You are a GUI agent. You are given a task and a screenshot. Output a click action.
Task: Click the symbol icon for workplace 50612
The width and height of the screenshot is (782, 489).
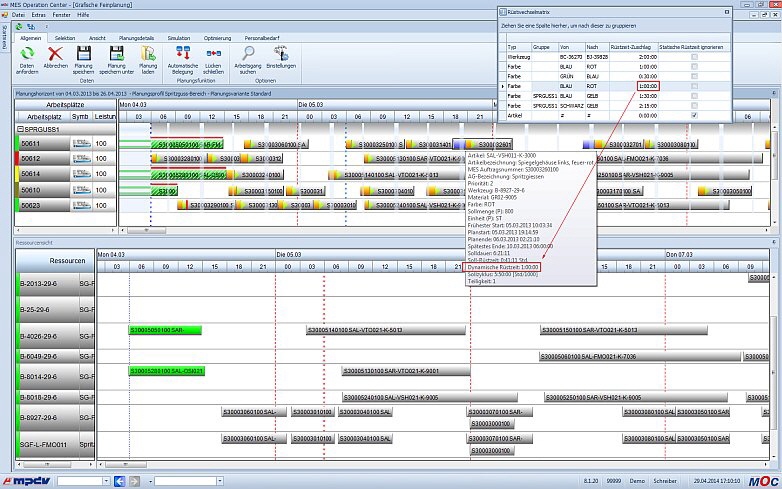click(x=81, y=159)
